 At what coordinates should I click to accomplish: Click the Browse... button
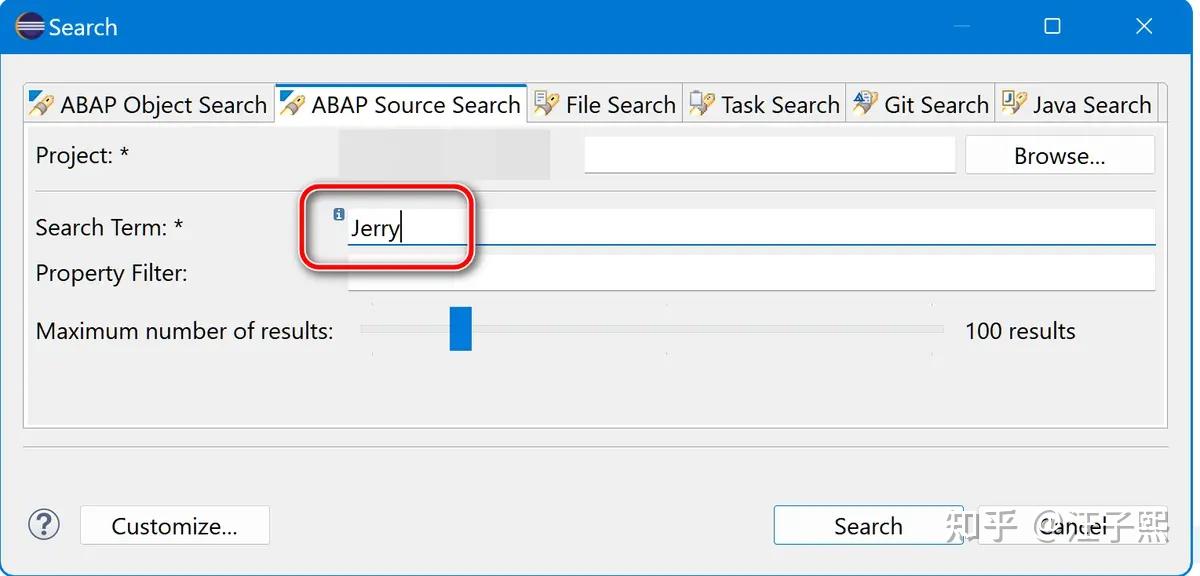pyautogui.click(x=1060, y=156)
